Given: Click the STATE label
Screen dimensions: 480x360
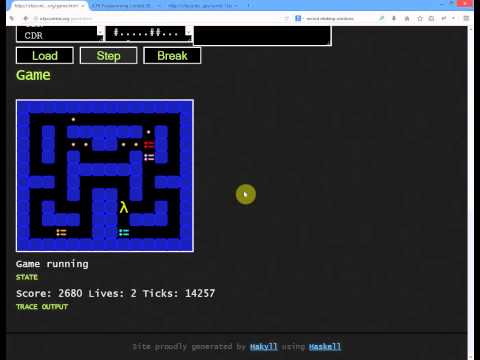Looking at the screenshot, I should [x=27, y=277].
